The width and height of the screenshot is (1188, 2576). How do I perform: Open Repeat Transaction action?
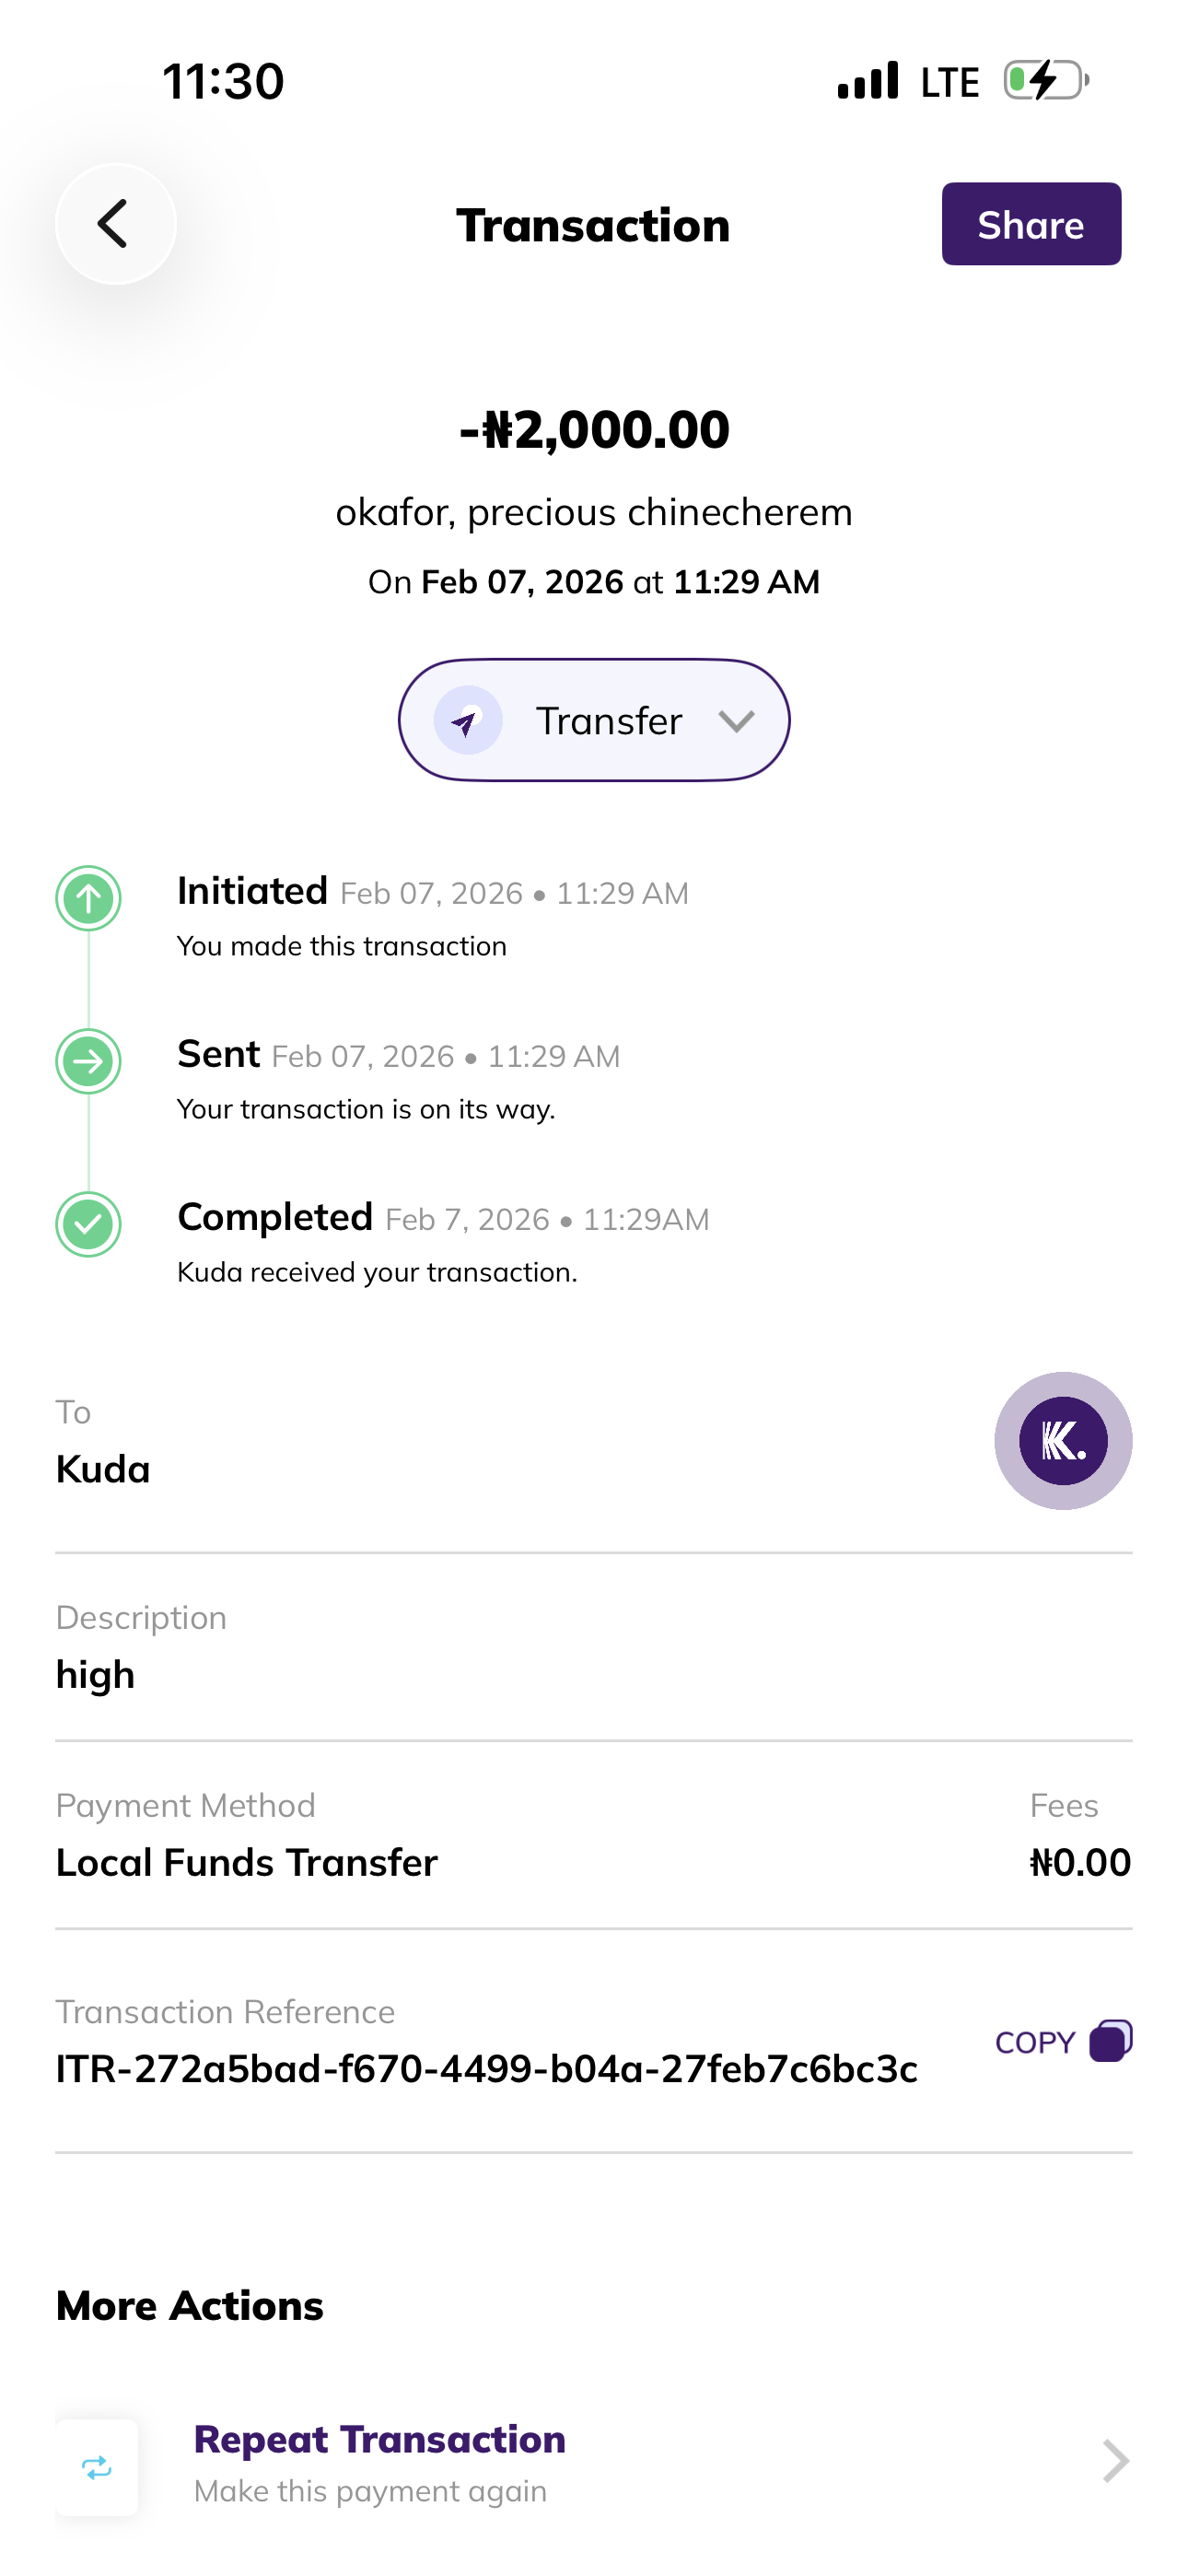[380, 2440]
